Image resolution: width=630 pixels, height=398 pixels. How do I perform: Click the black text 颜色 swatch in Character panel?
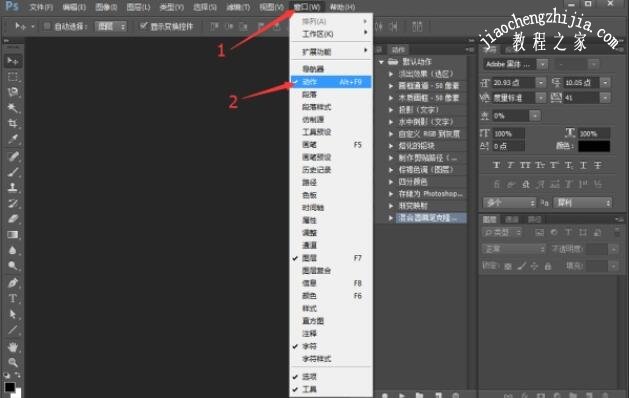click(594, 146)
